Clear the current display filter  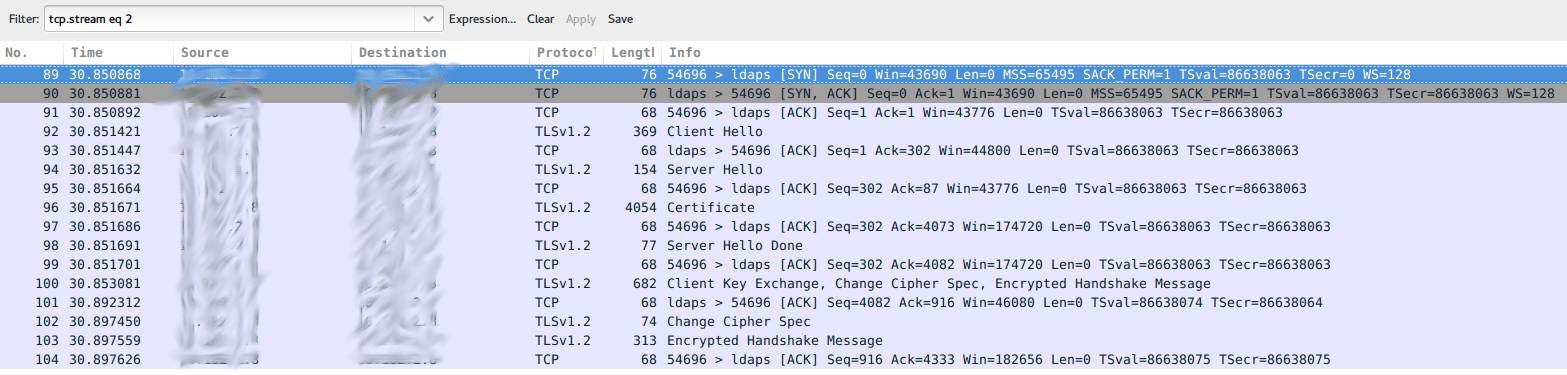(x=541, y=19)
